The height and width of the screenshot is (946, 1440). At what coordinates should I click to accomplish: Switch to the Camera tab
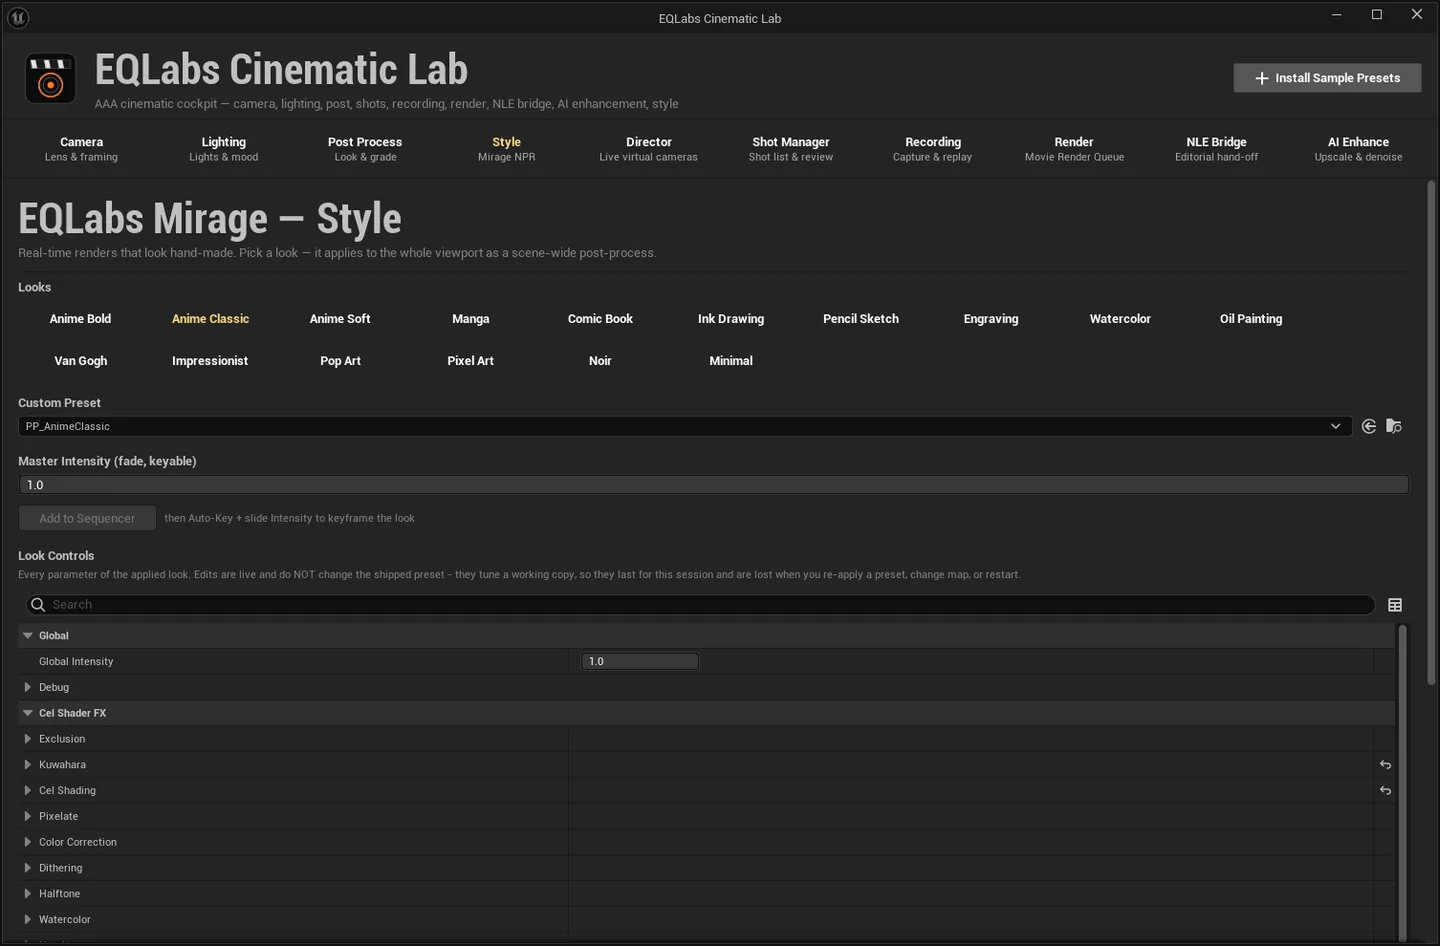coord(81,149)
